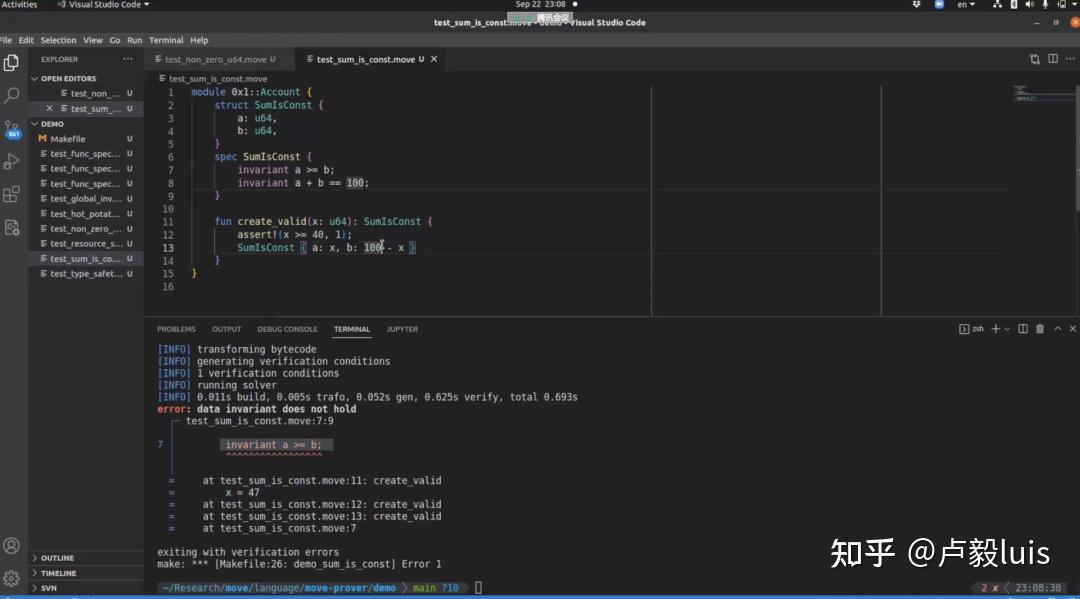Open the test_hot_potat file in Explorer
Viewport: 1080px width, 599px height.
[85, 214]
